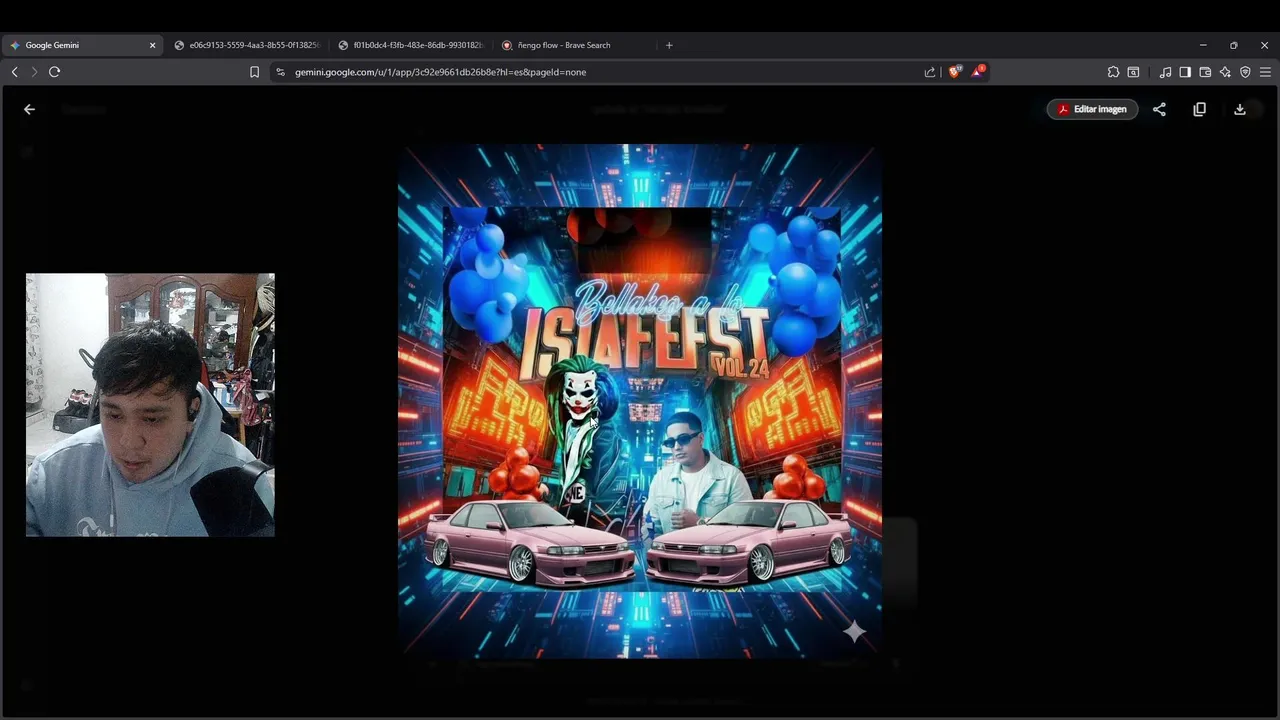Open the extensions puzzle icon
1280x720 pixels.
tap(1113, 72)
